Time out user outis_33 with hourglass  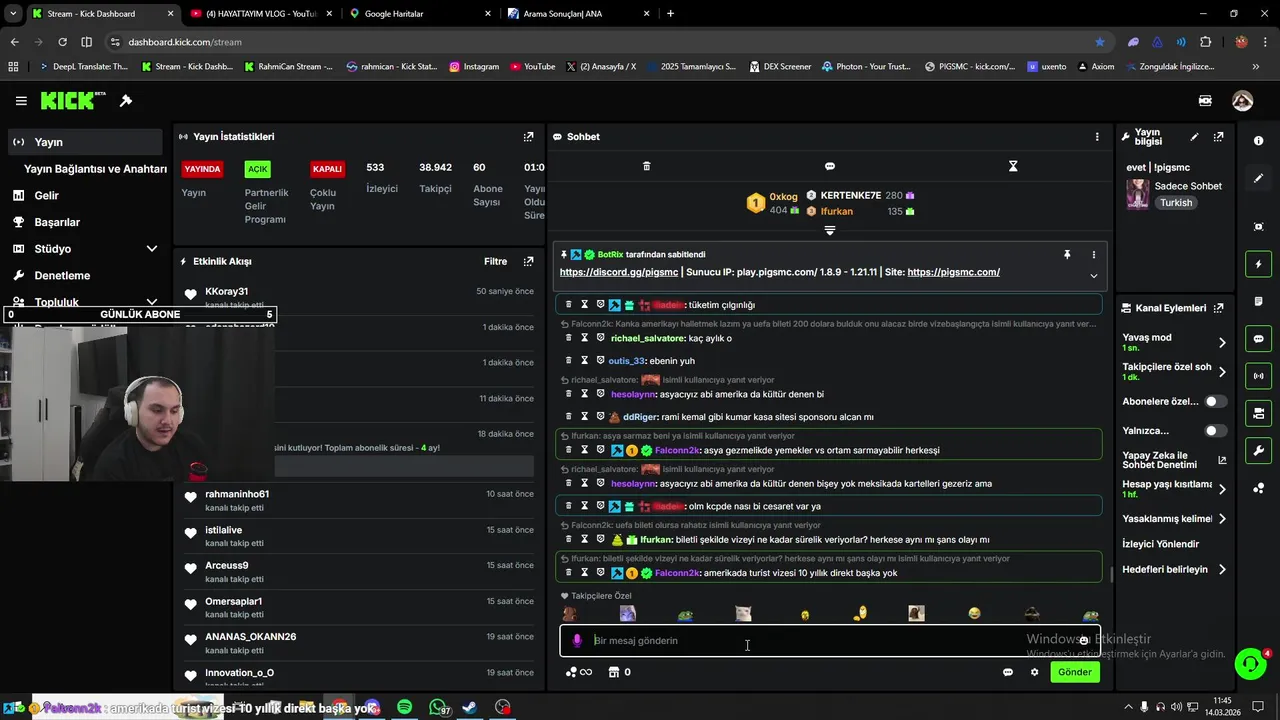coord(584,361)
